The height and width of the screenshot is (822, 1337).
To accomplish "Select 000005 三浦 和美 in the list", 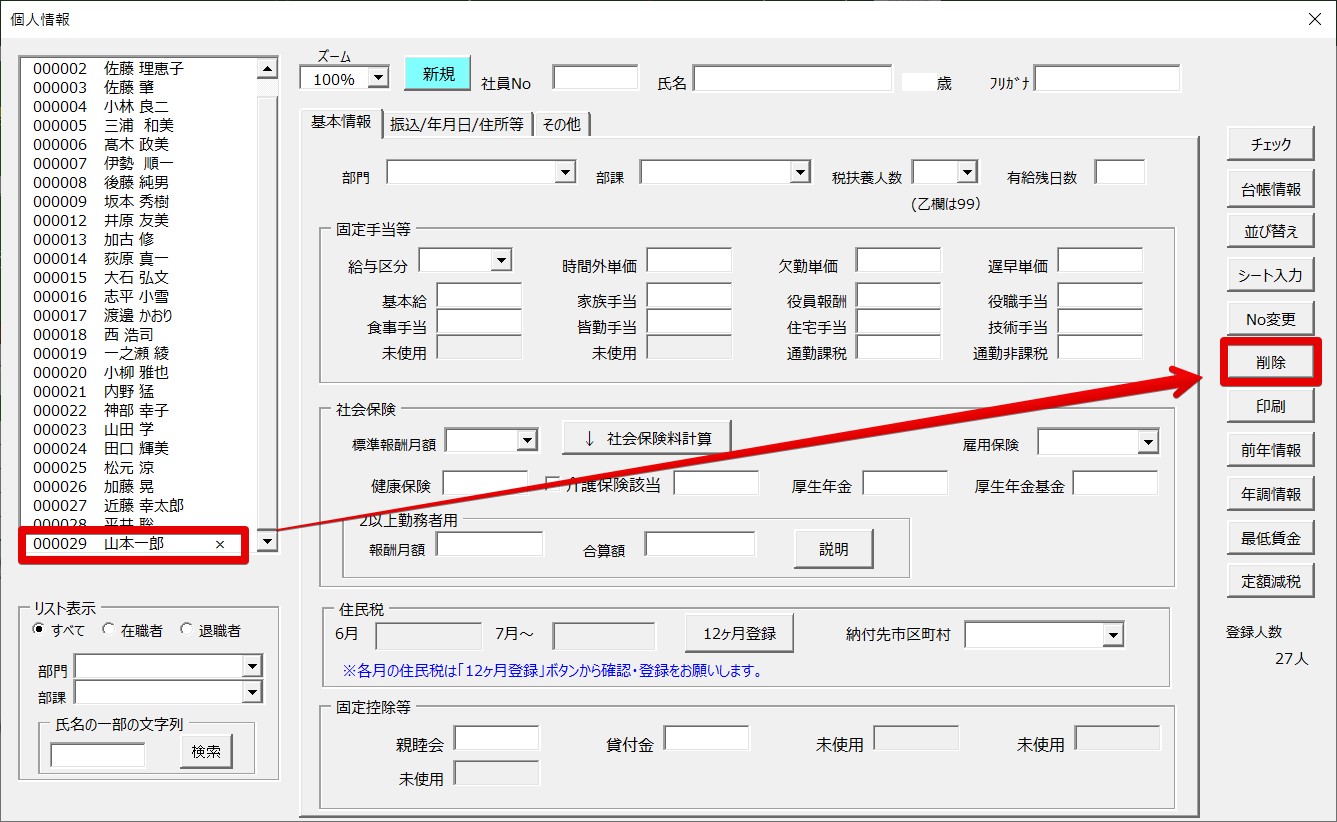I will [139, 125].
